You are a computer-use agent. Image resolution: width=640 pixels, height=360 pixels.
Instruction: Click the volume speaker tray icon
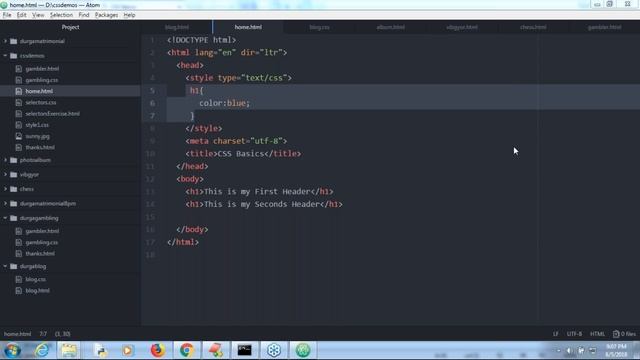569,351
